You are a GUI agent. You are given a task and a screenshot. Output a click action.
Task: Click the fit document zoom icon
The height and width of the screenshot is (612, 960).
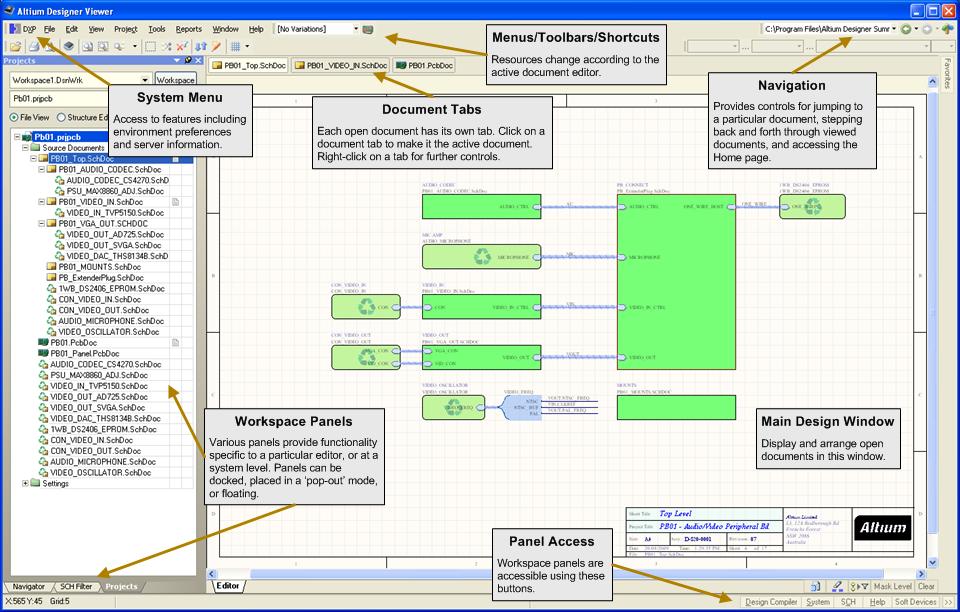[x=88, y=46]
